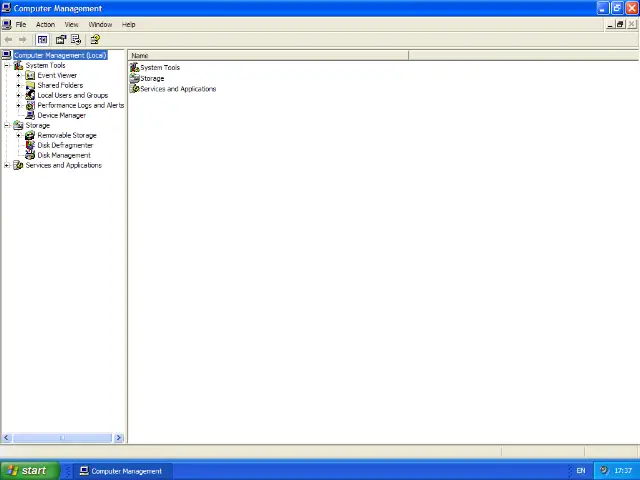Collapse the Storage tree node

click(x=7, y=125)
